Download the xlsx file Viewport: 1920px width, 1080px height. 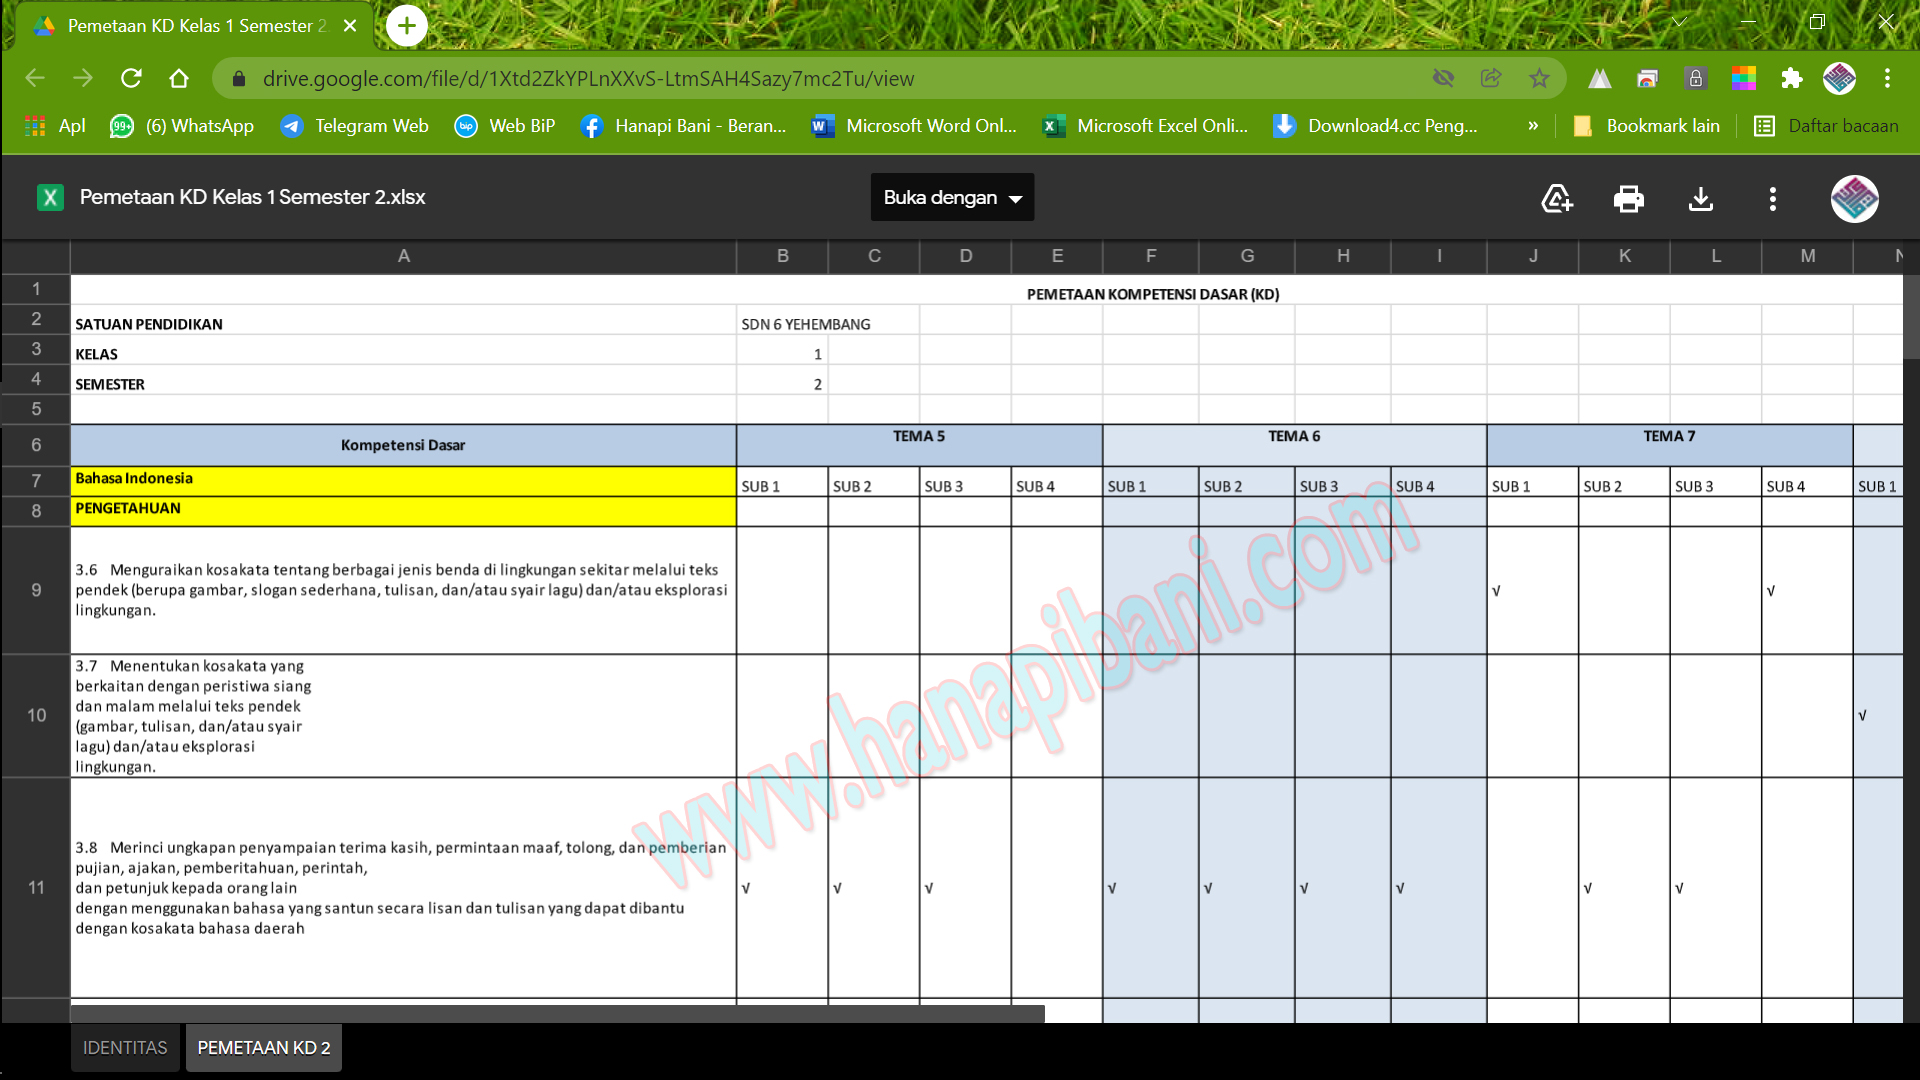(x=1700, y=198)
